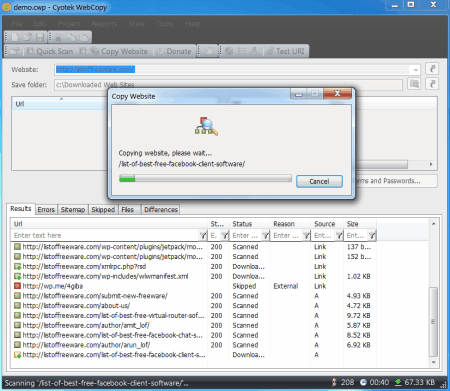Image resolution: width=450 pixels, height=391 pixels.
Task: Open the Website address dropdown arrow
Action: (x=416, y=70)
